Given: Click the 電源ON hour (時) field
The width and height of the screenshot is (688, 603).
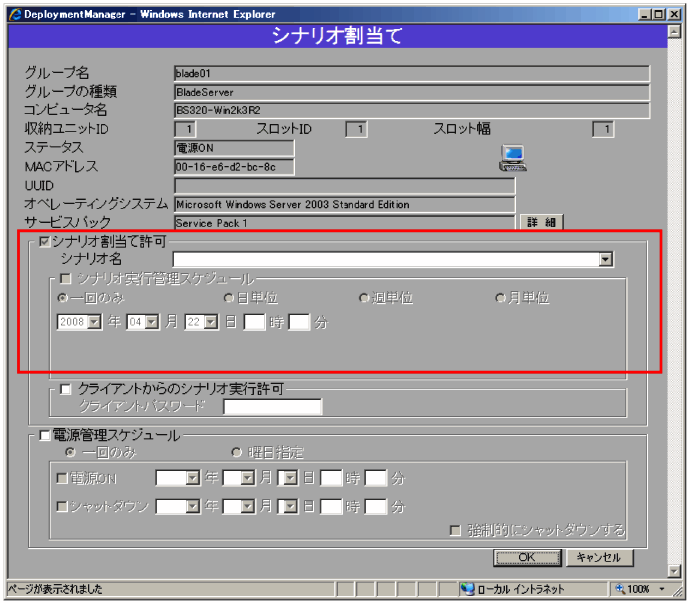Looking at the screenshot, I should 331,478.
